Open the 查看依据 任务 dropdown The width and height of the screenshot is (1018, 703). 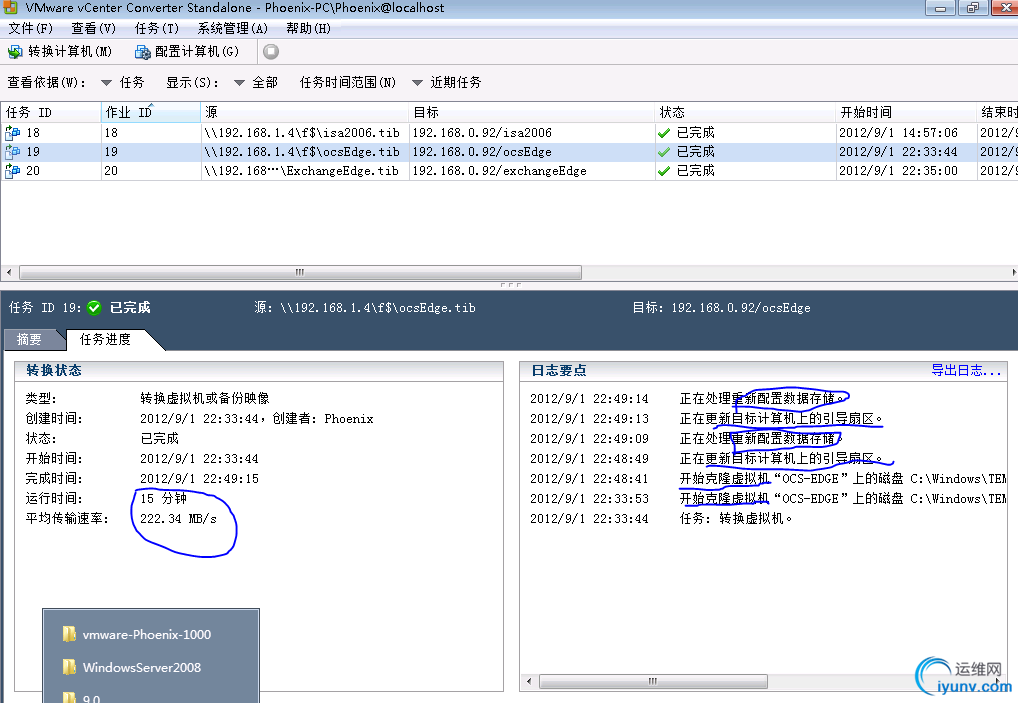pos(123,82)
